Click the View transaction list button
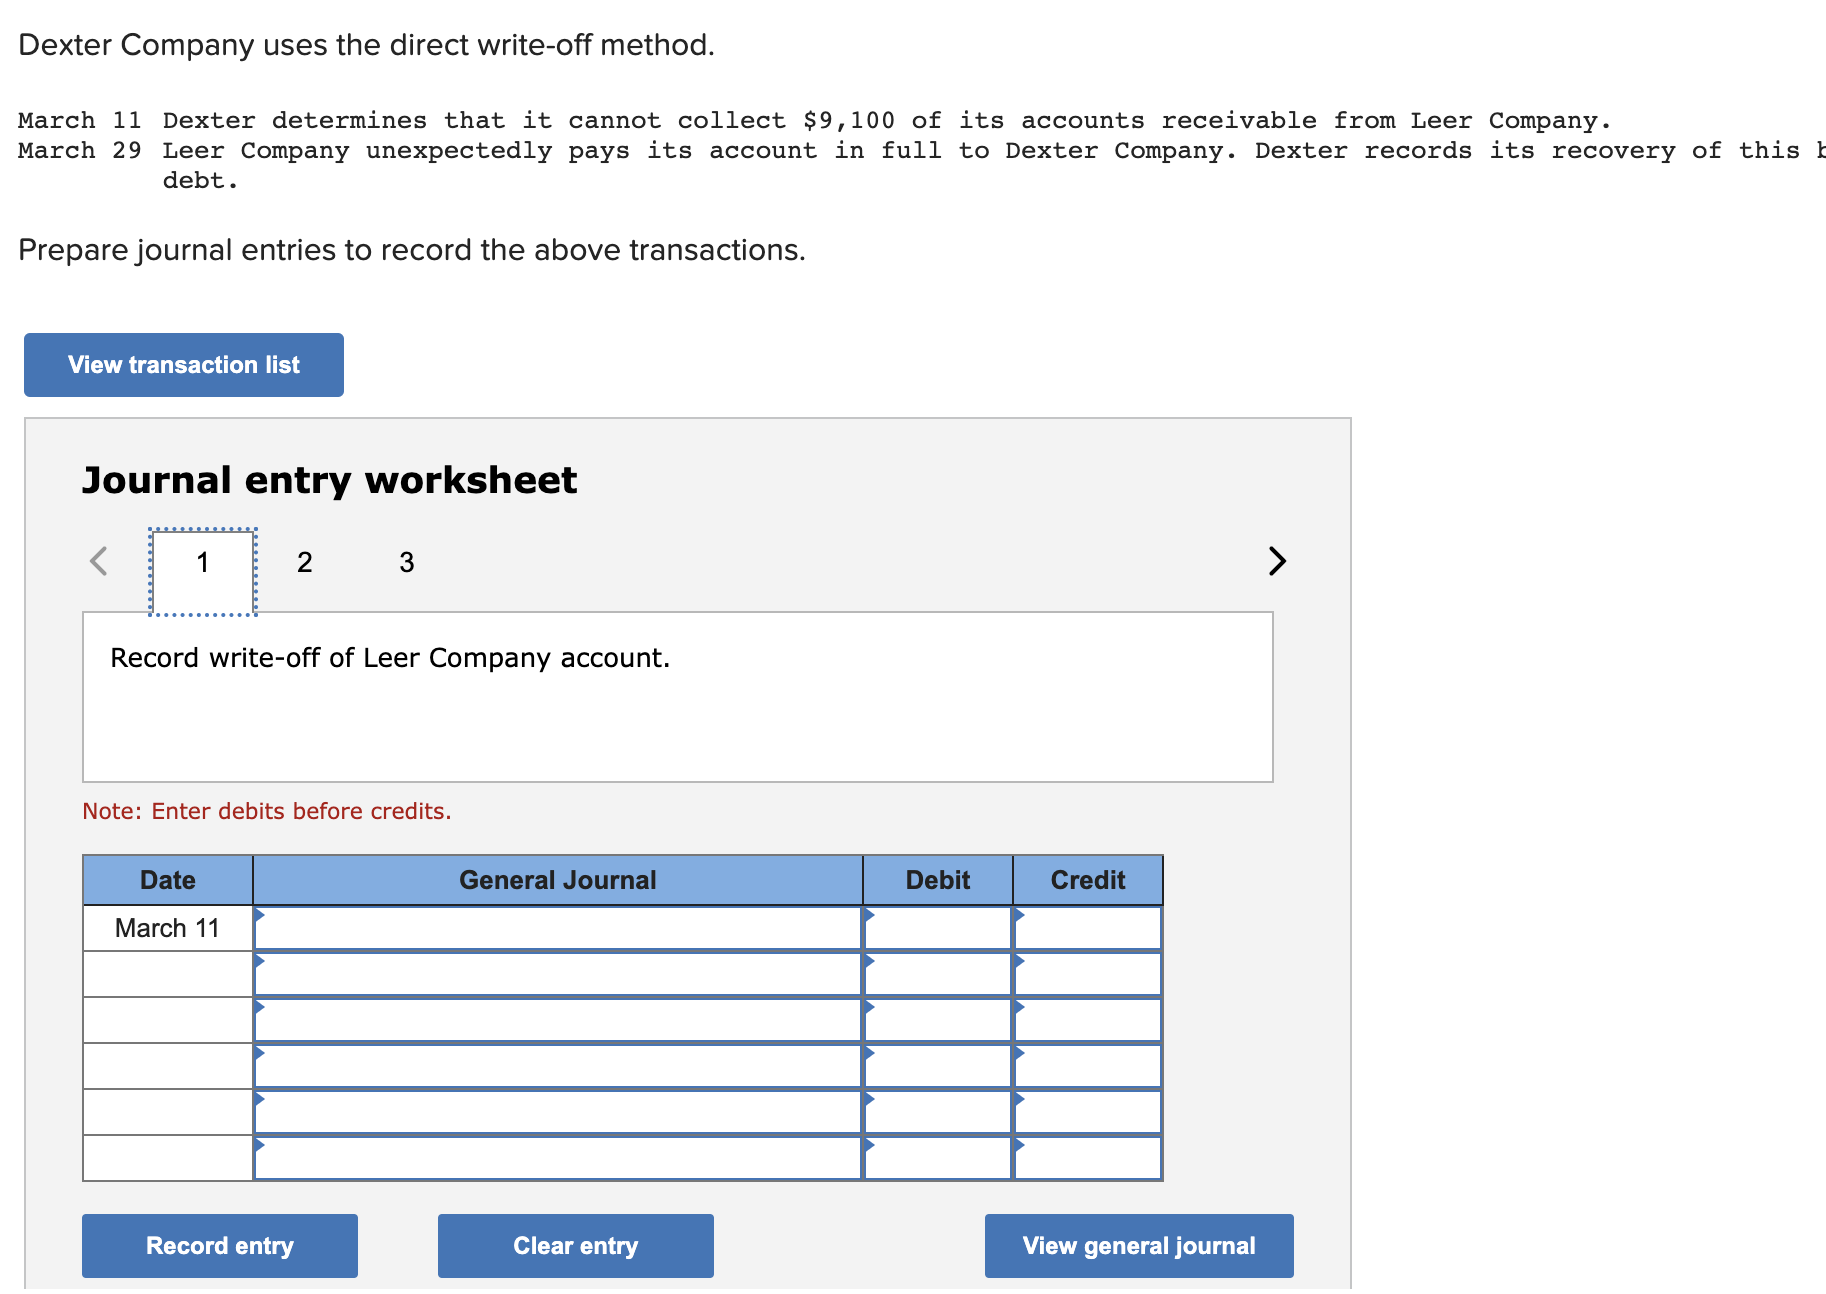 pyautogui.click(x=183, y=364)
